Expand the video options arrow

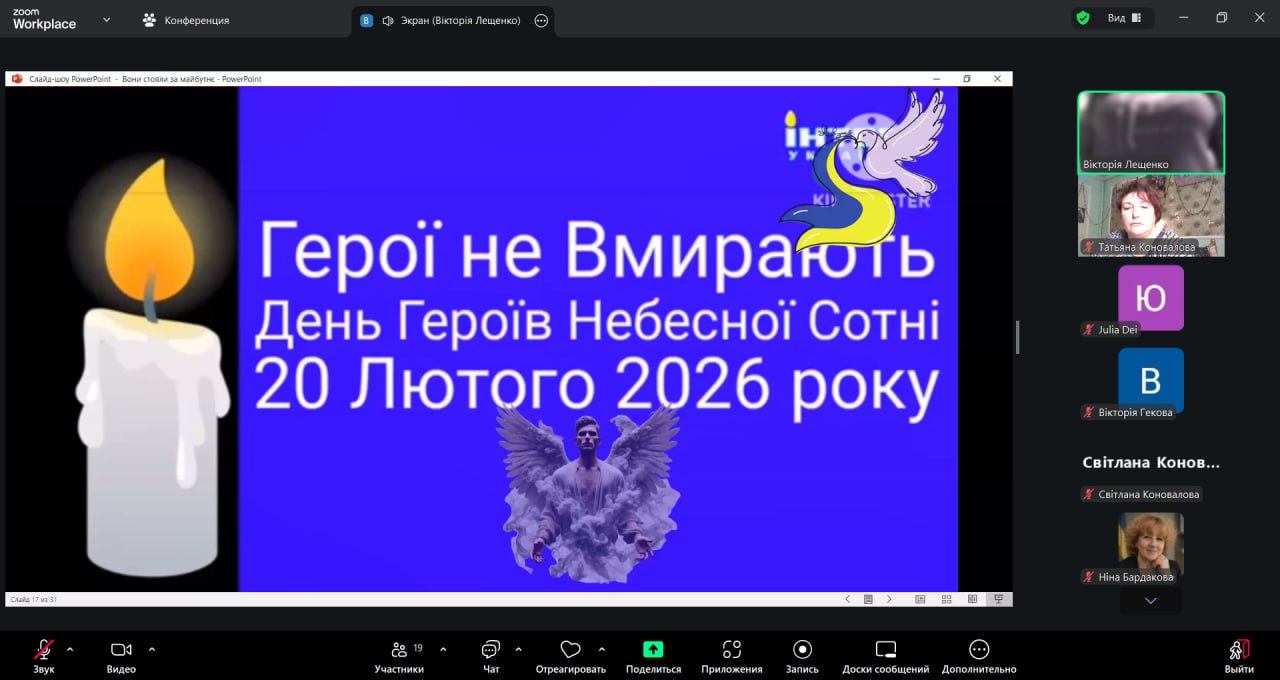tap(152, 649)
